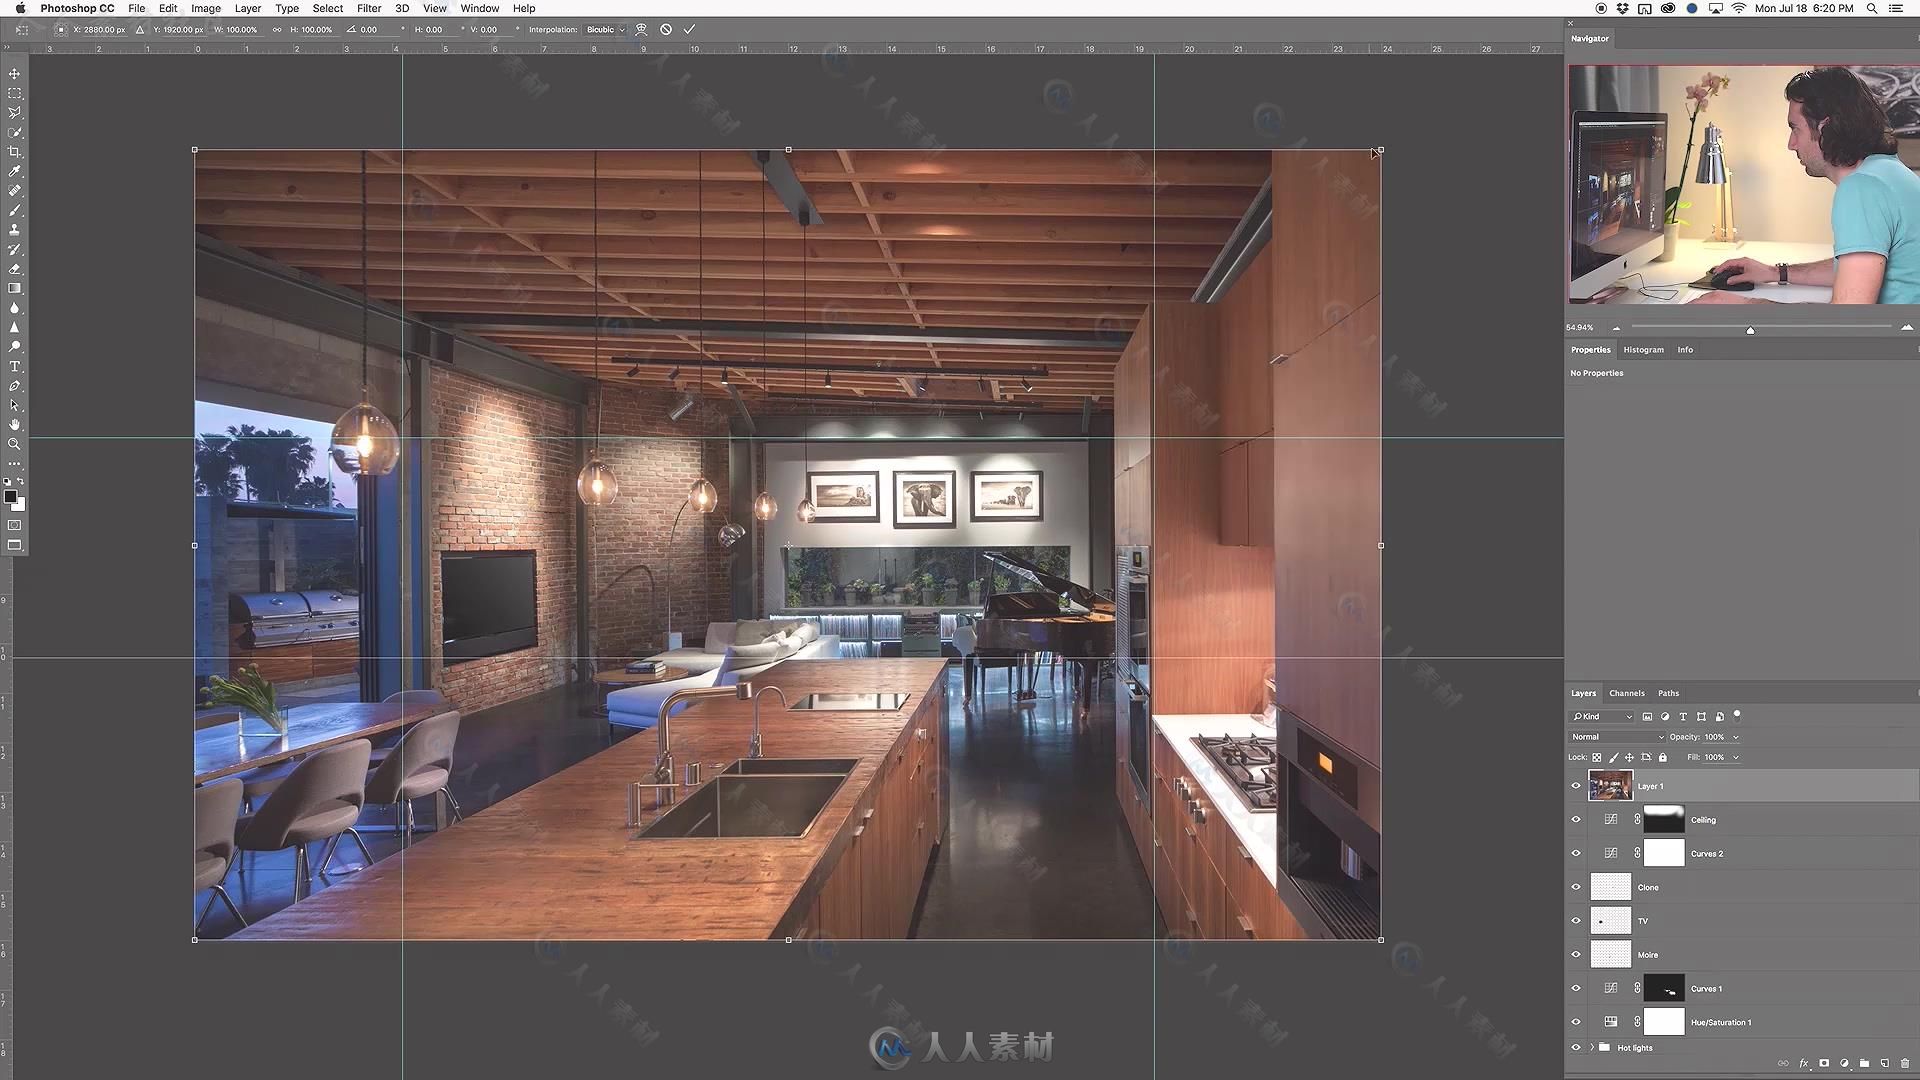Open the Select menu in menubar

(327, 9)
